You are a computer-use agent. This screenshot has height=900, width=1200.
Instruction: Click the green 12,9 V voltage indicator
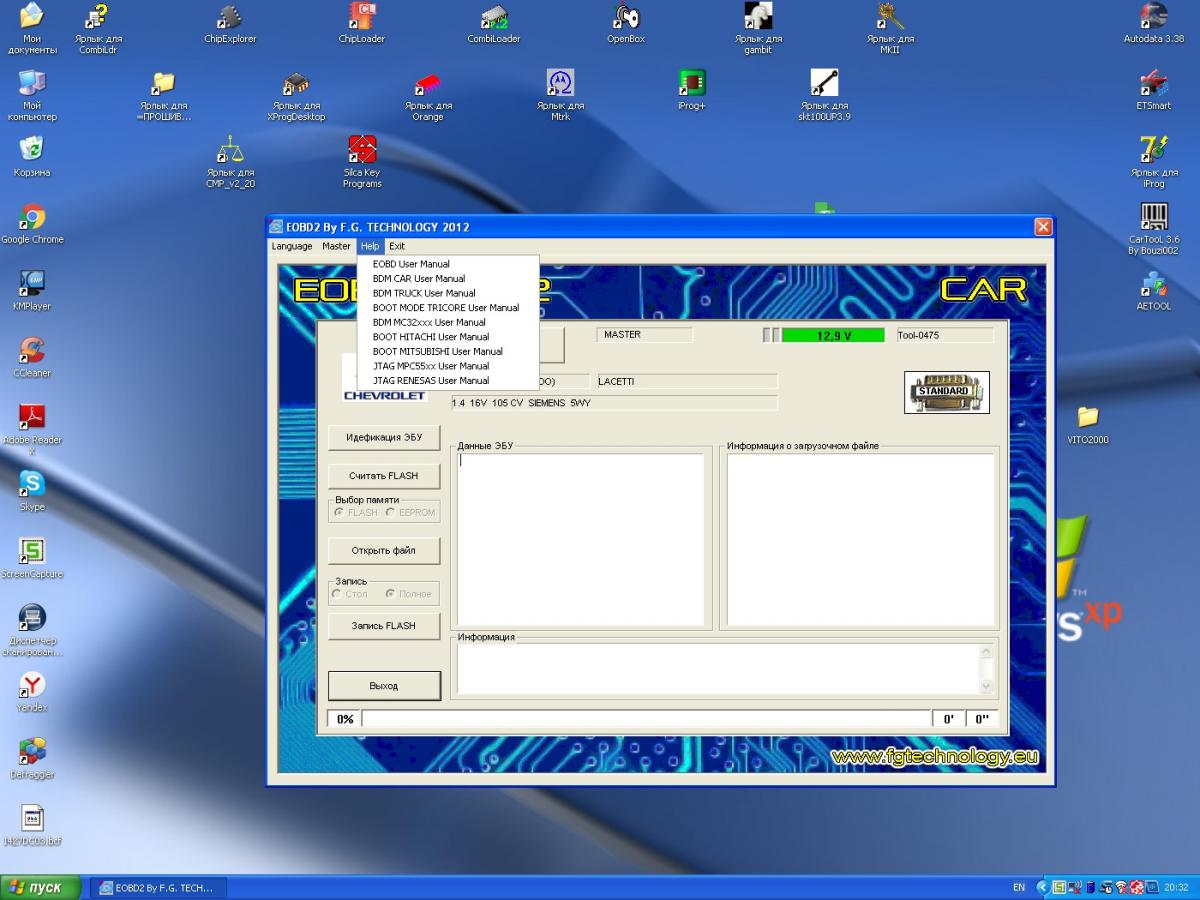pyautogui.click(x=833, y=335)
